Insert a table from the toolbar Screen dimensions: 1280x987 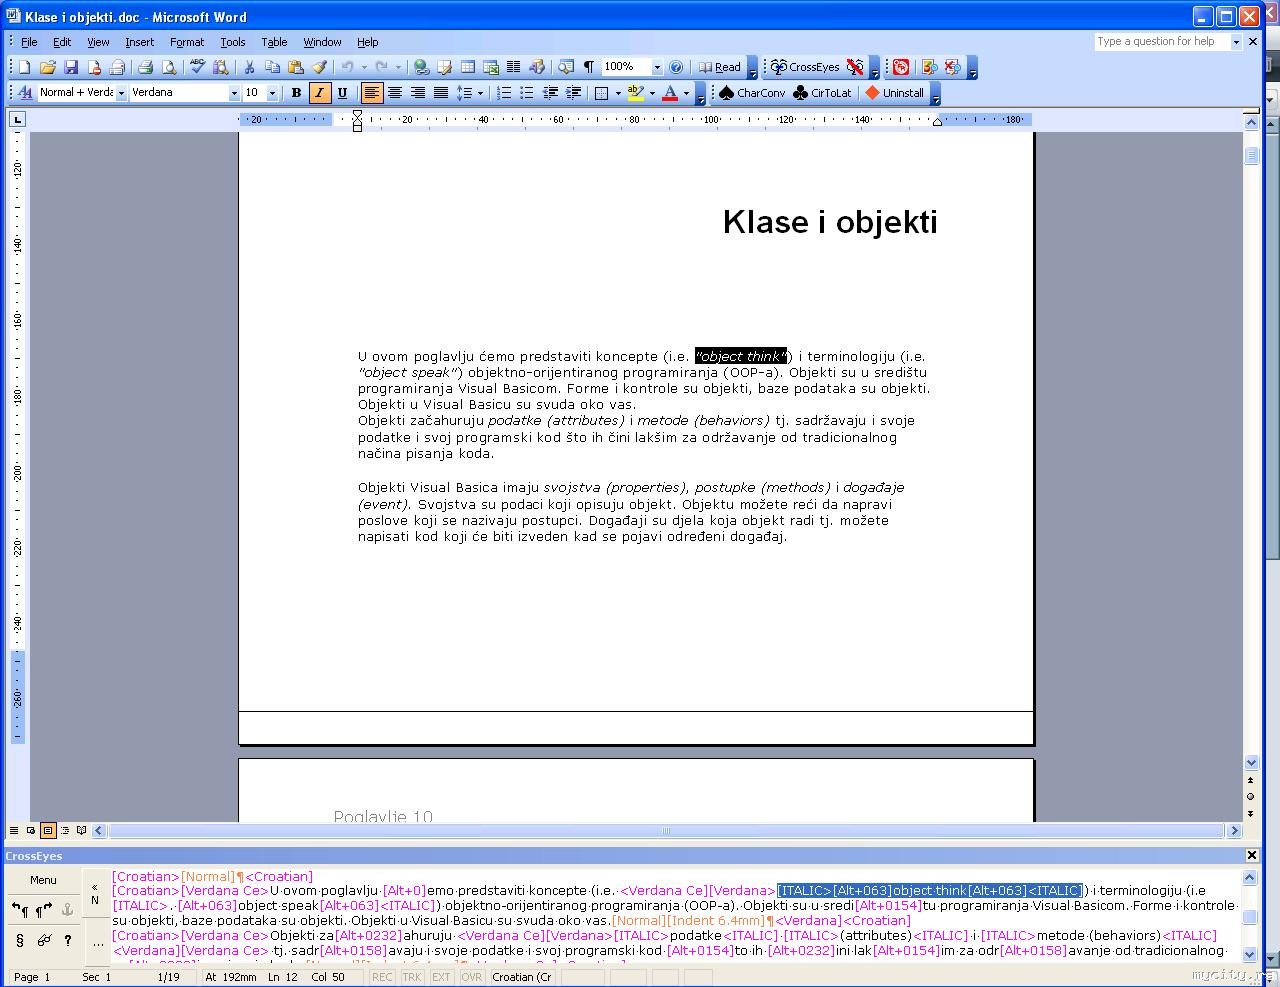467,67
